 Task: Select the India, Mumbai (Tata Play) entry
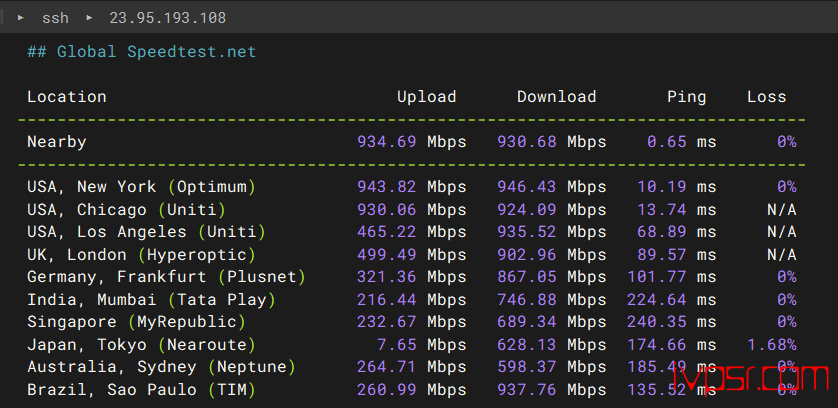click(x=151, y=300)
